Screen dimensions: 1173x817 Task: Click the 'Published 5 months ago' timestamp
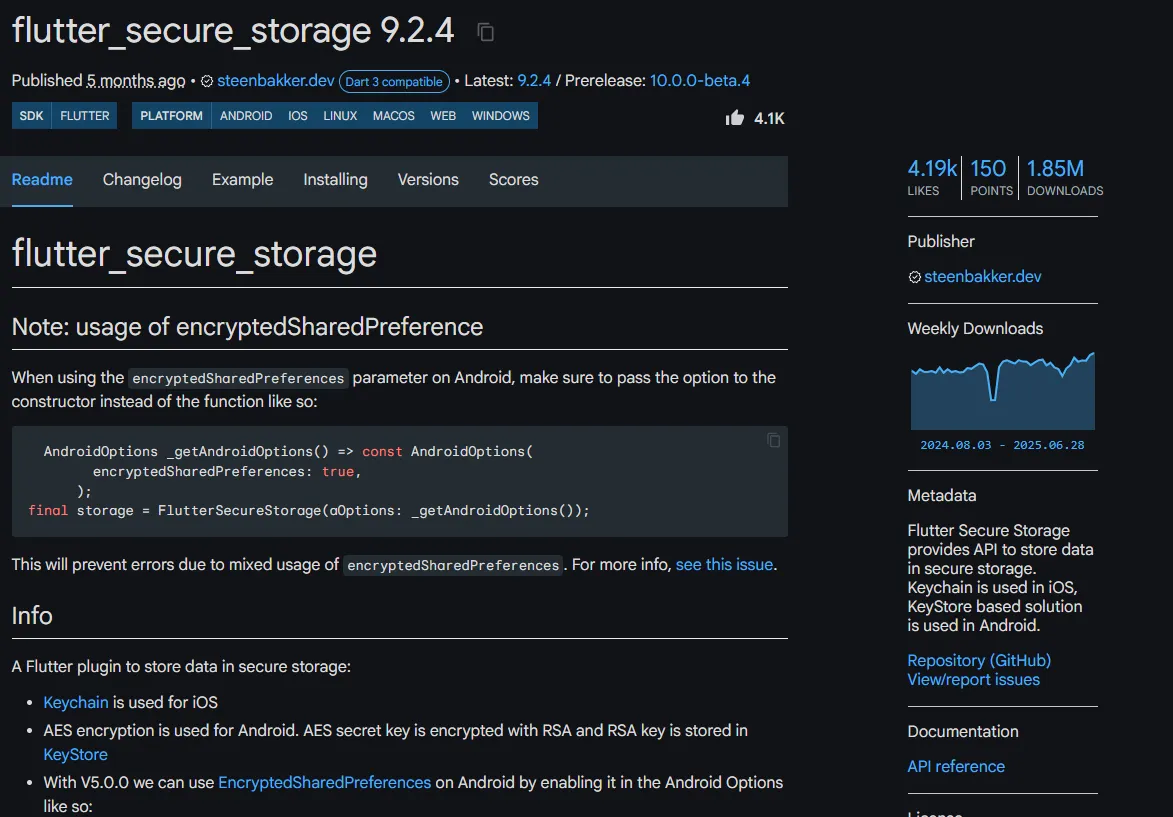tap(99, 81)
